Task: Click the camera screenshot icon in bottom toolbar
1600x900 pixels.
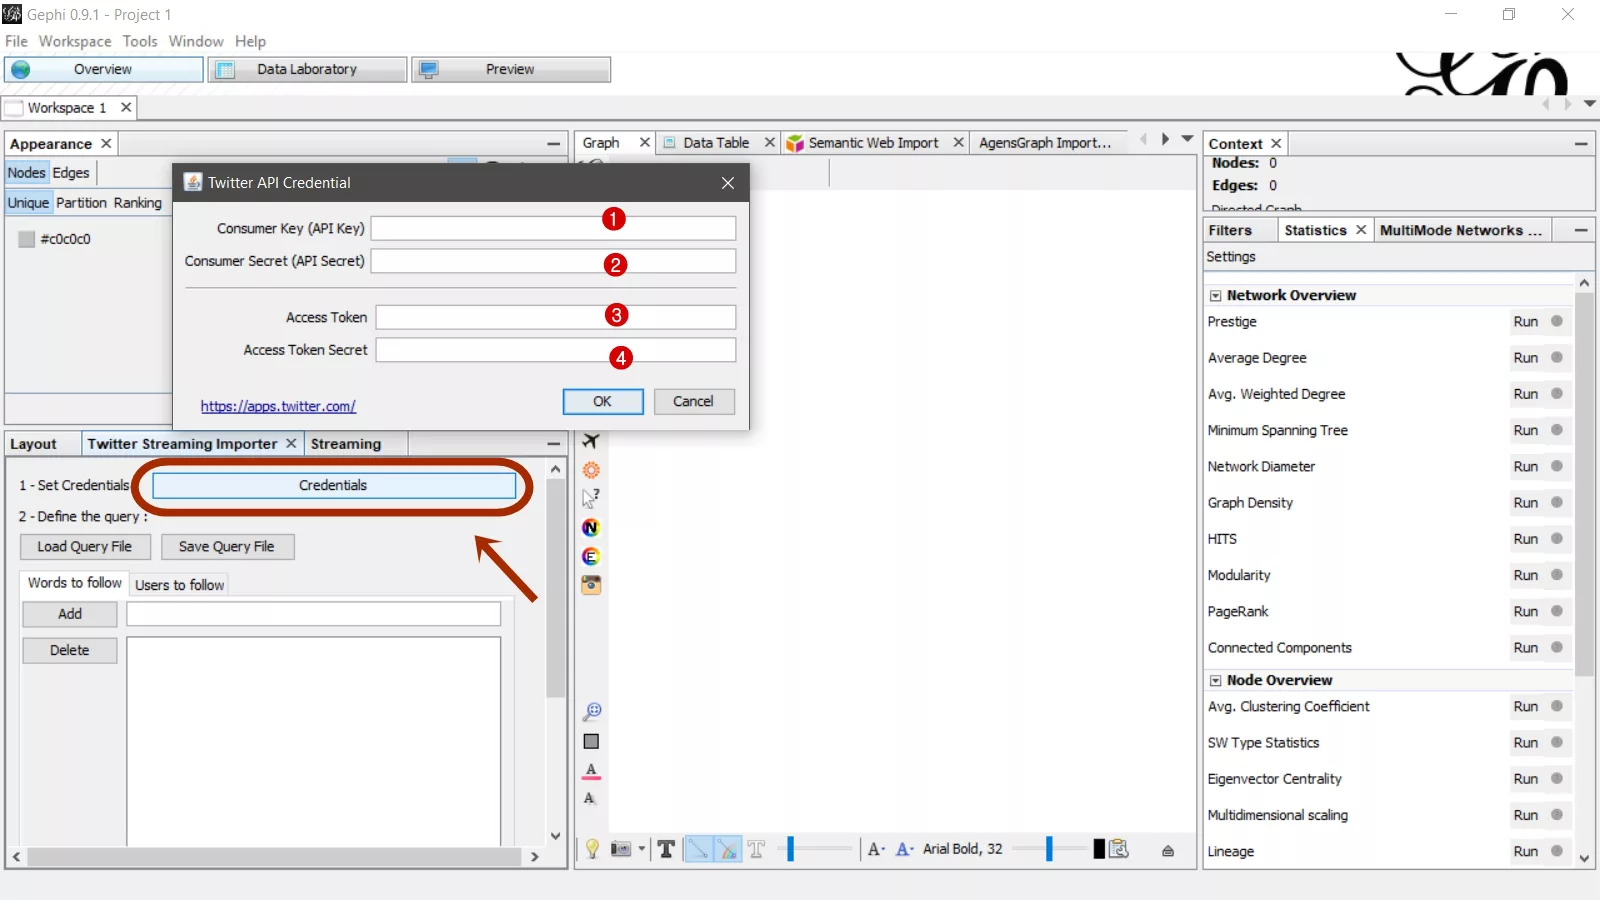Action: pos(621,849)
